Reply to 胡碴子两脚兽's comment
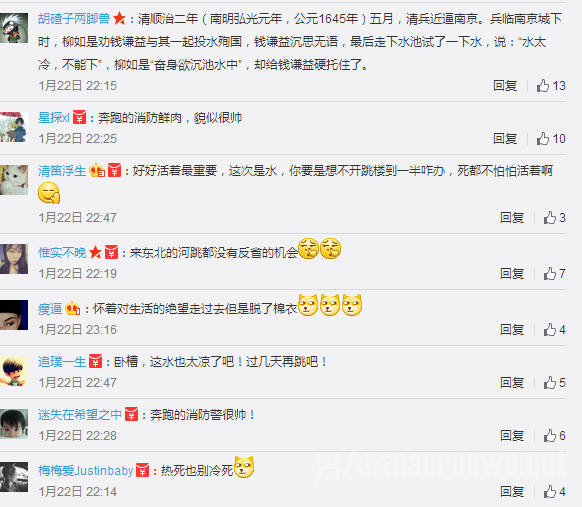 (x=505, y=86)
